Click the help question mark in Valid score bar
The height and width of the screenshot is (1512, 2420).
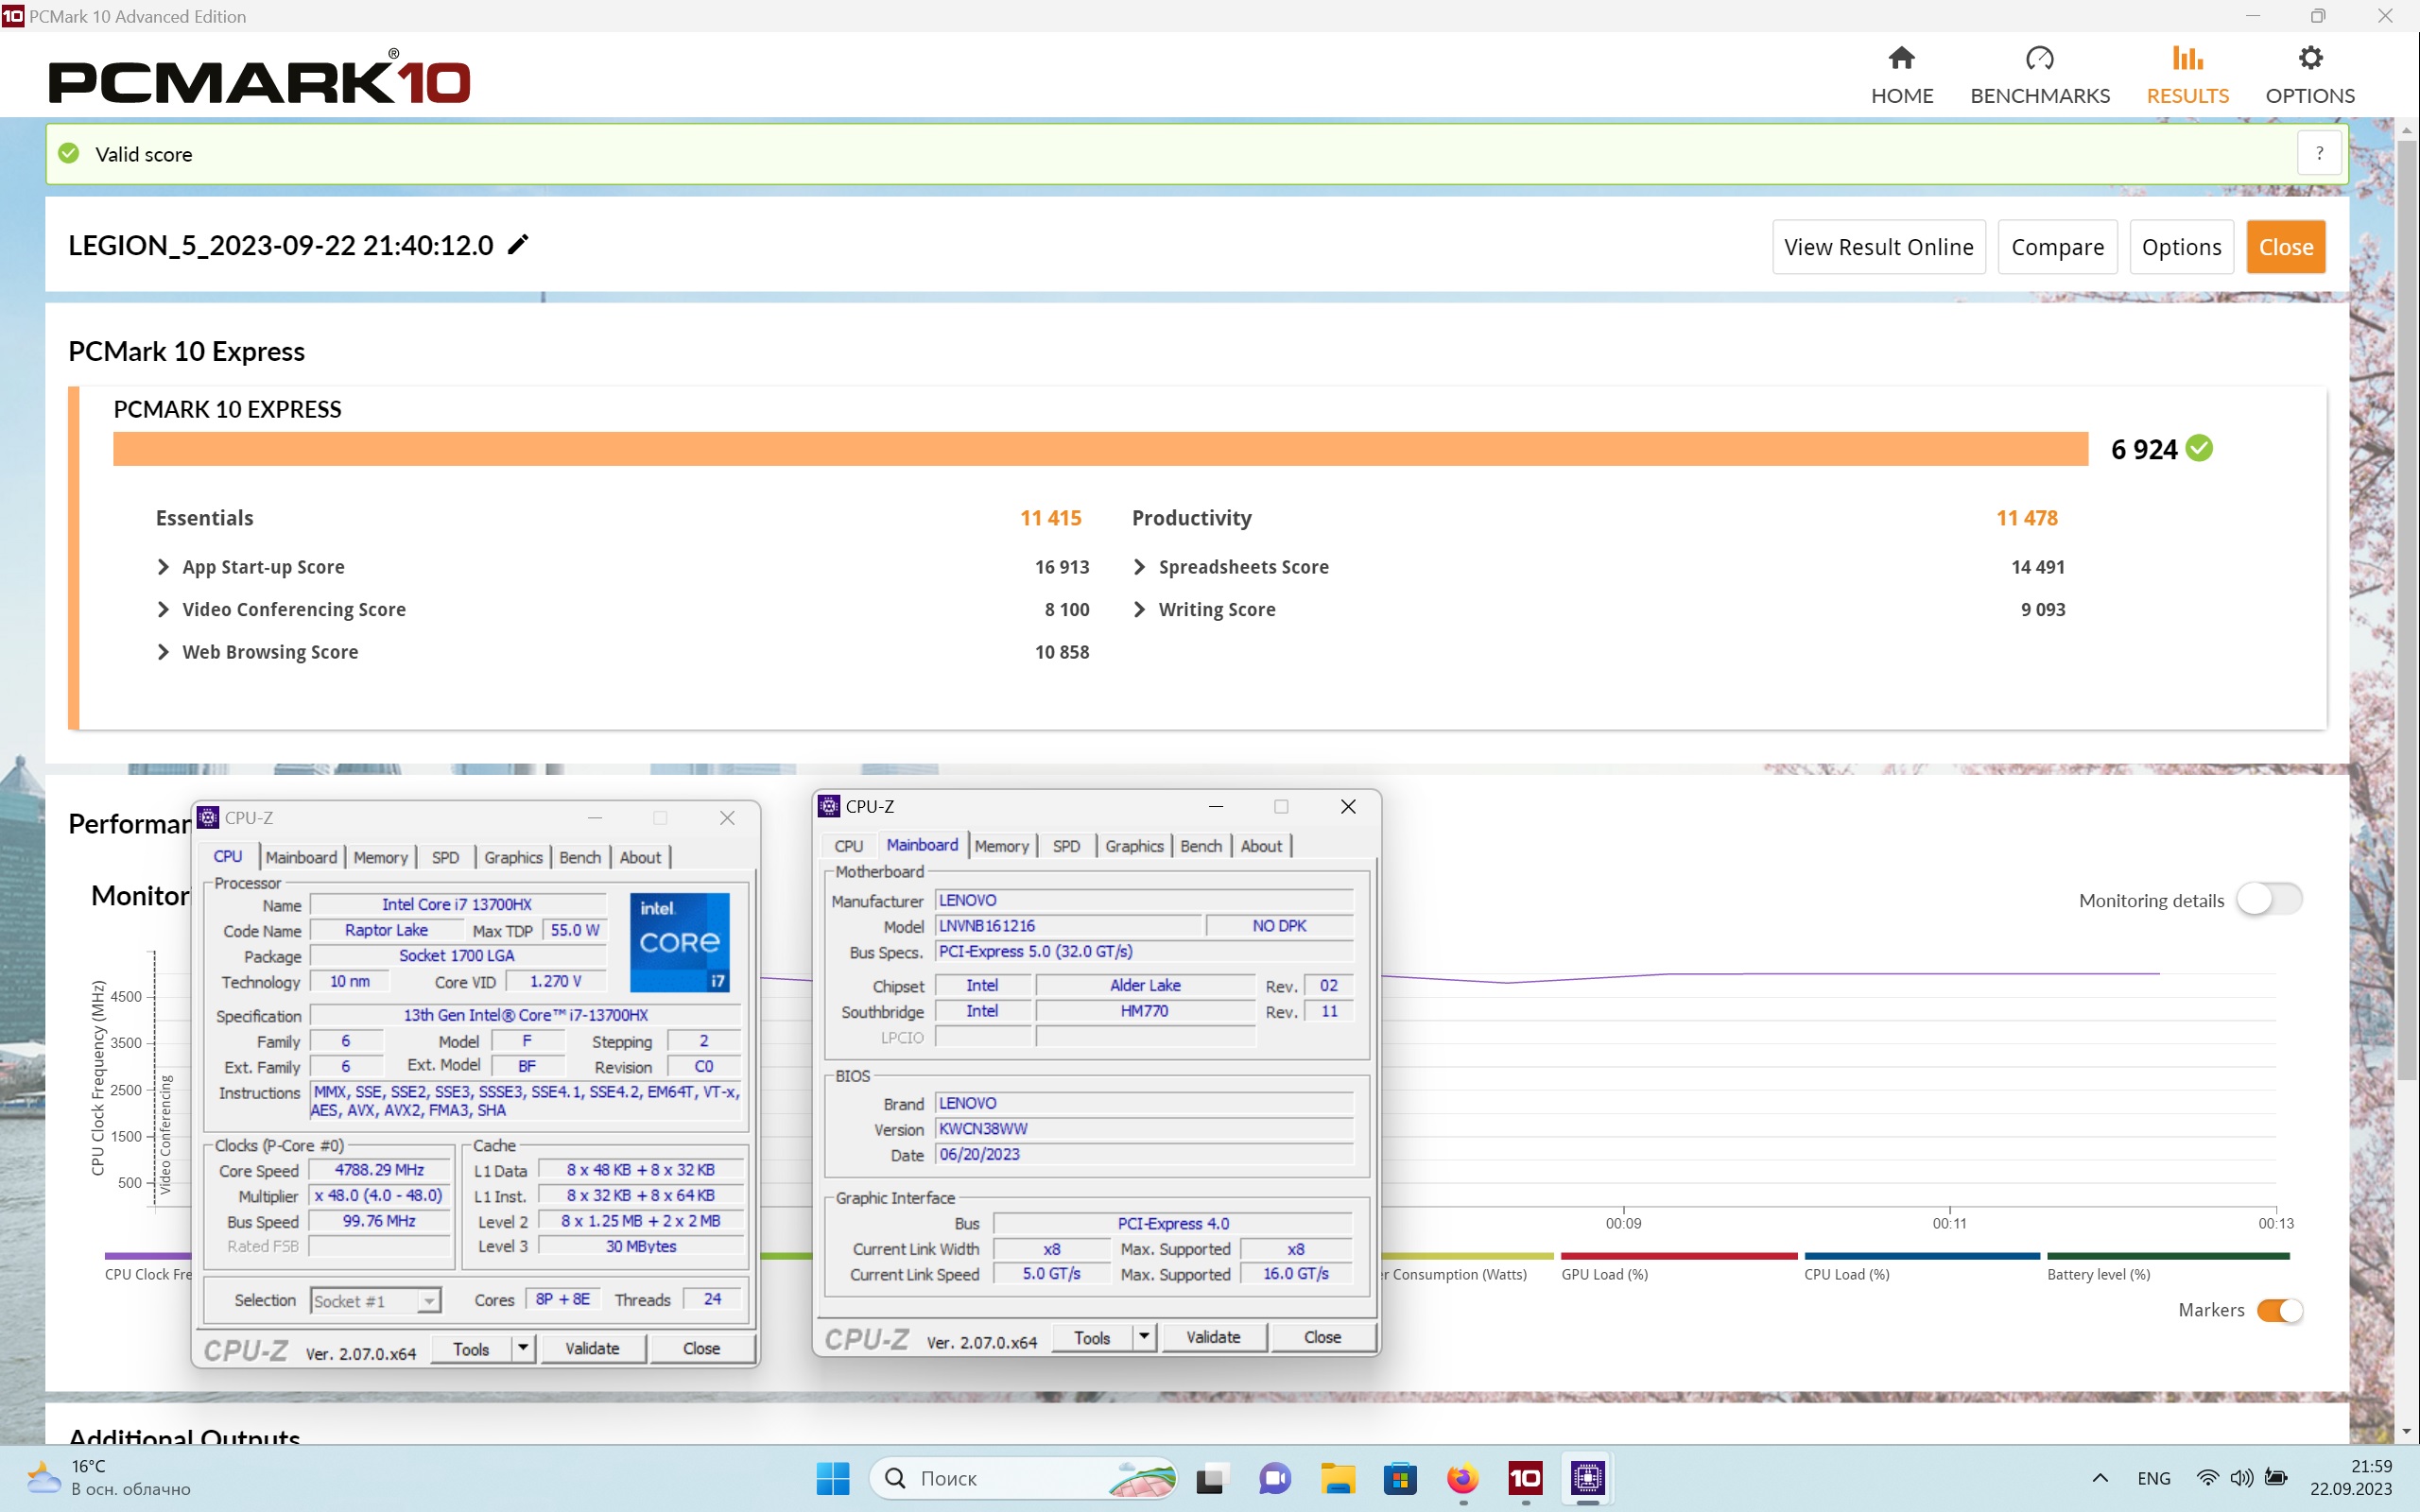point(2319,154)
